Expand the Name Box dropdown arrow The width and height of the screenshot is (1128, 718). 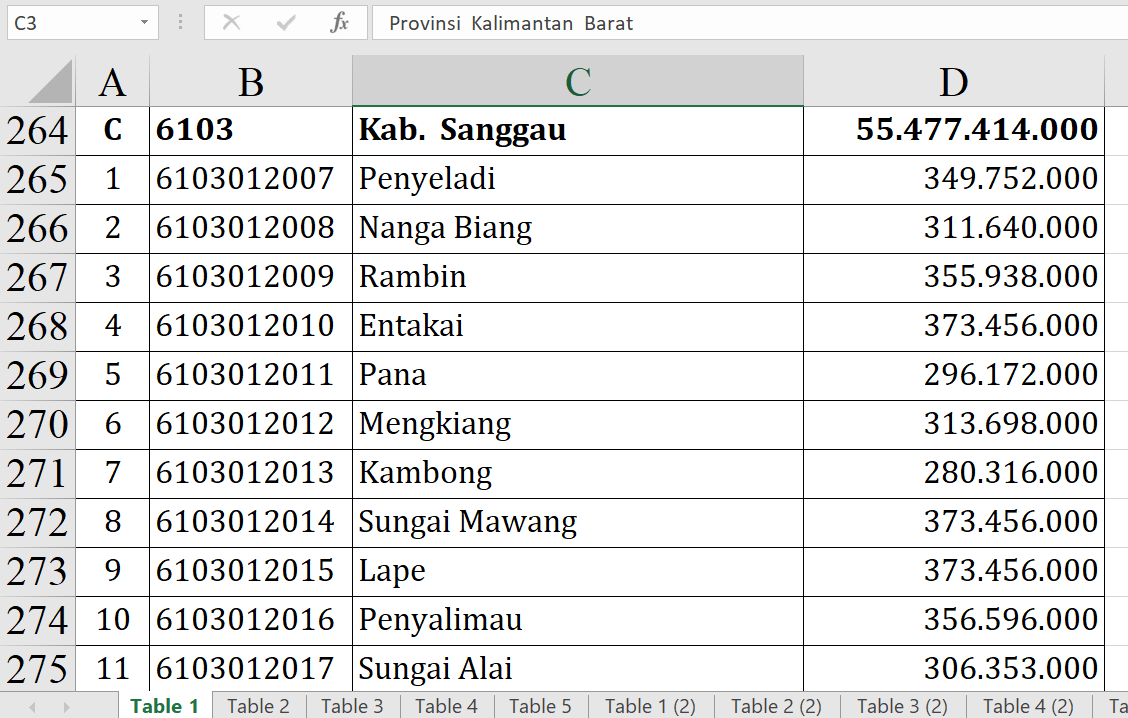click(x=145, y=23)
